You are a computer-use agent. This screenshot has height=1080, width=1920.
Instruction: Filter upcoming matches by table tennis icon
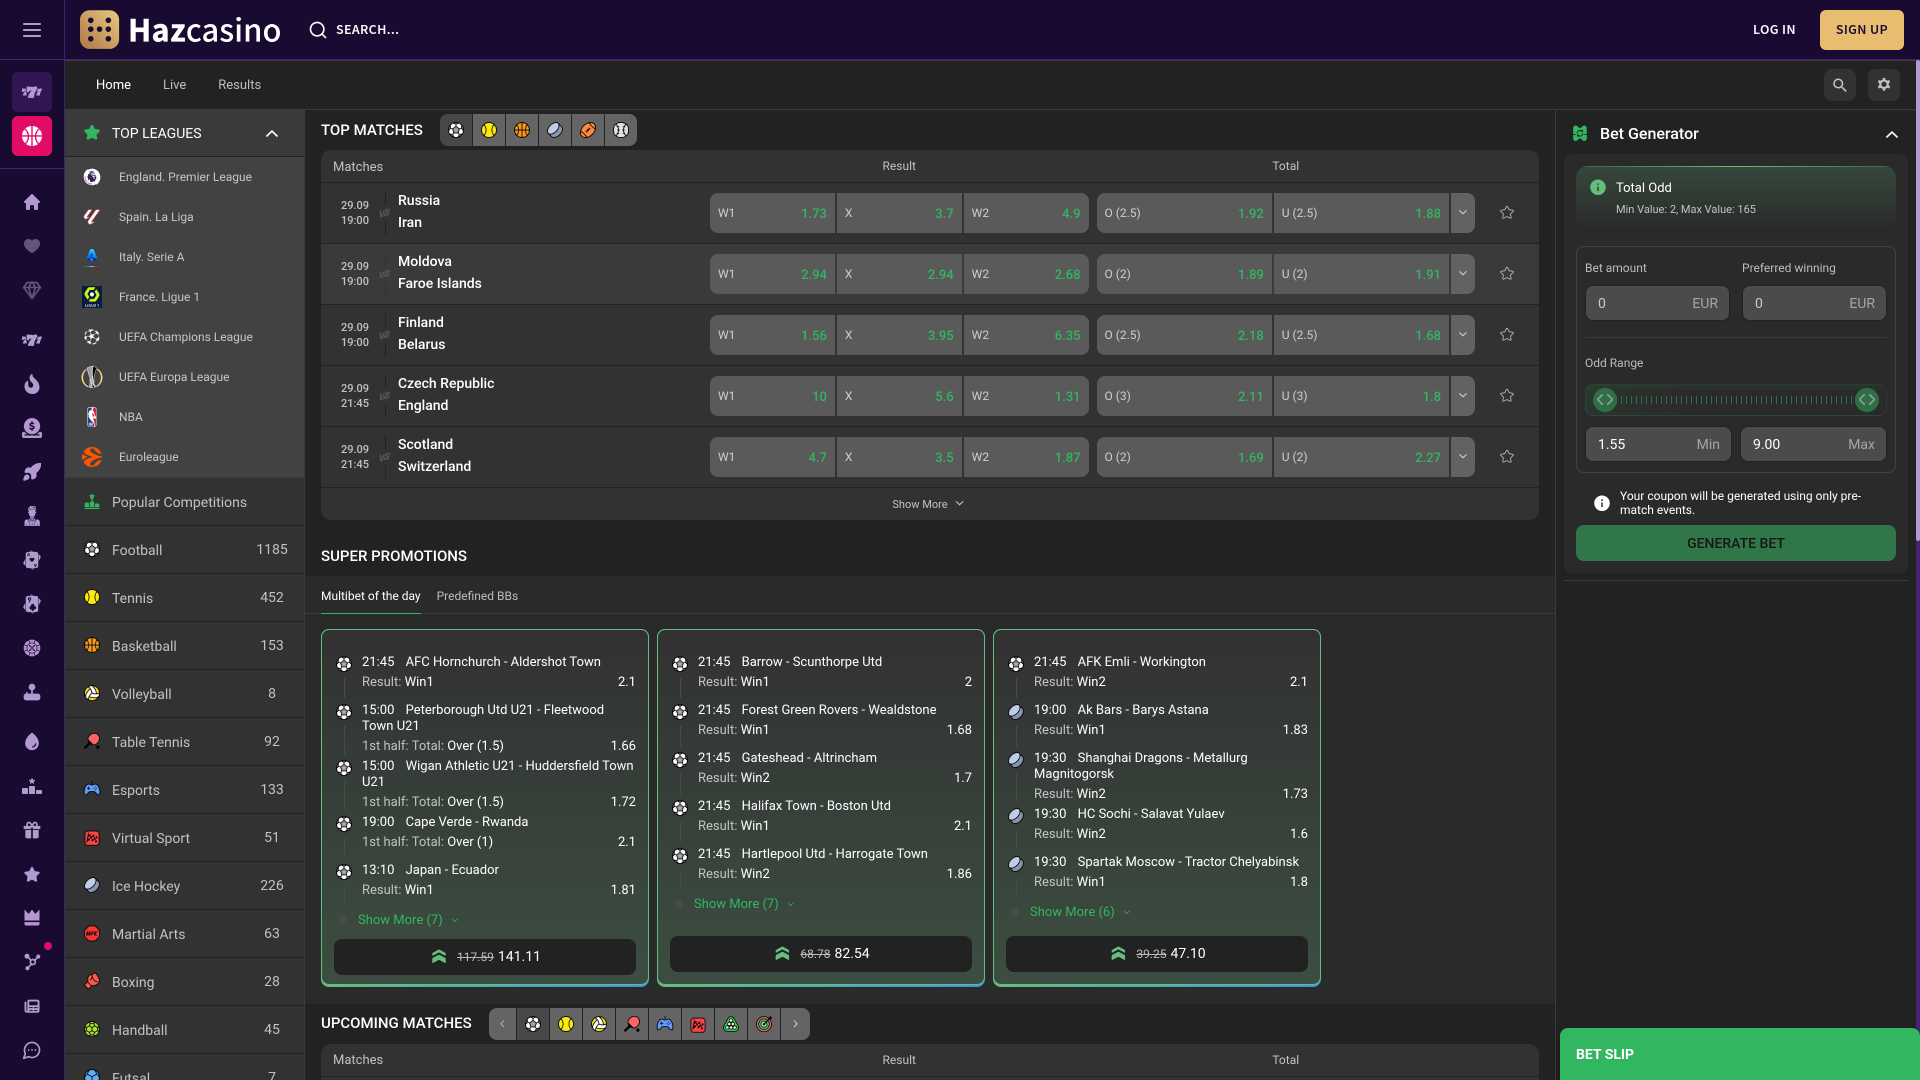632,1024
